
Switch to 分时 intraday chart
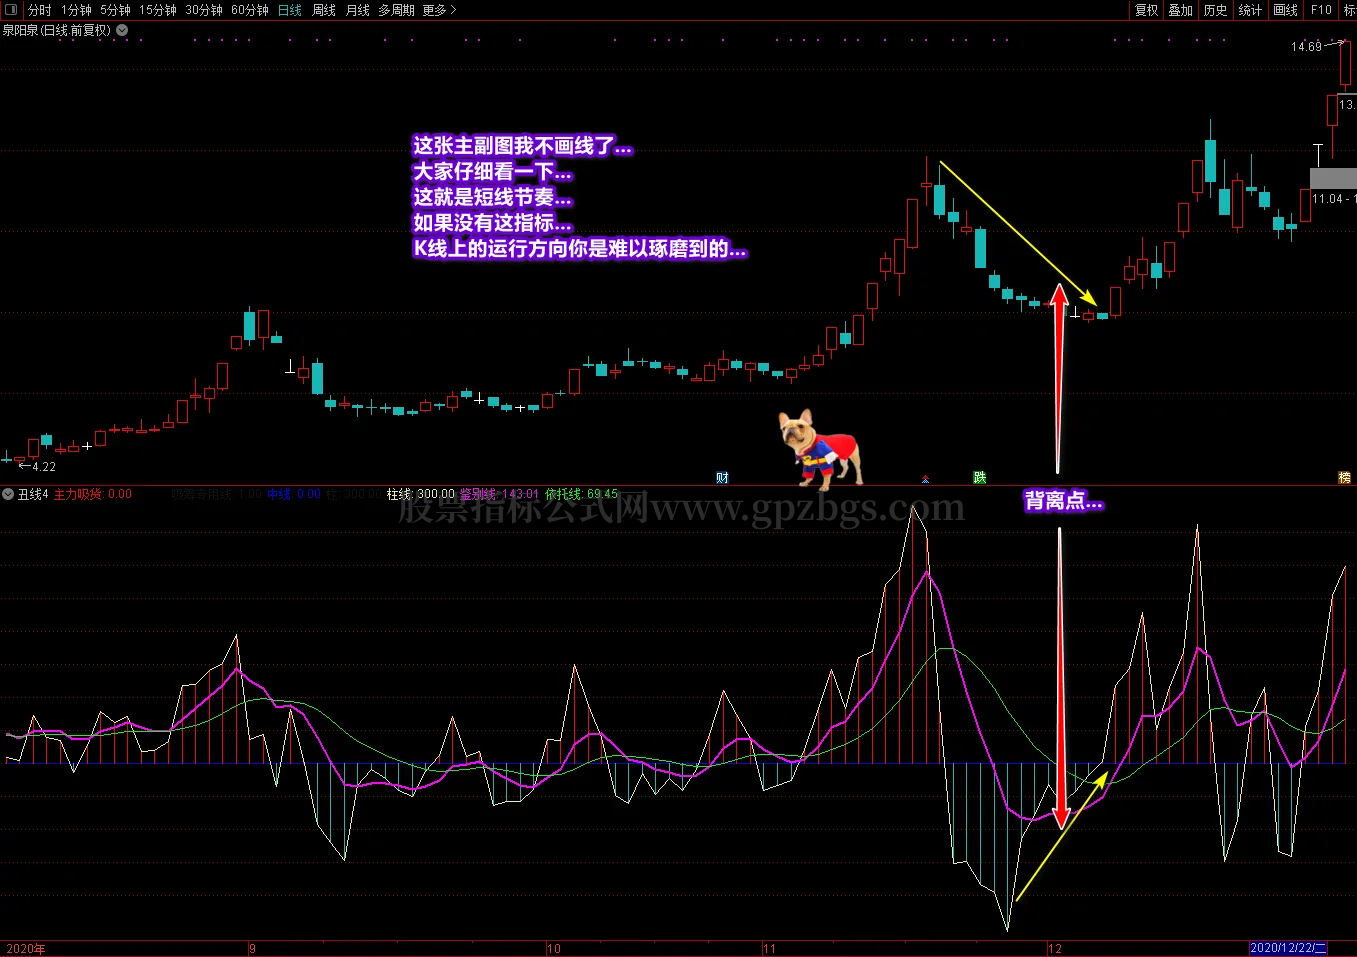tap(40, 10)
